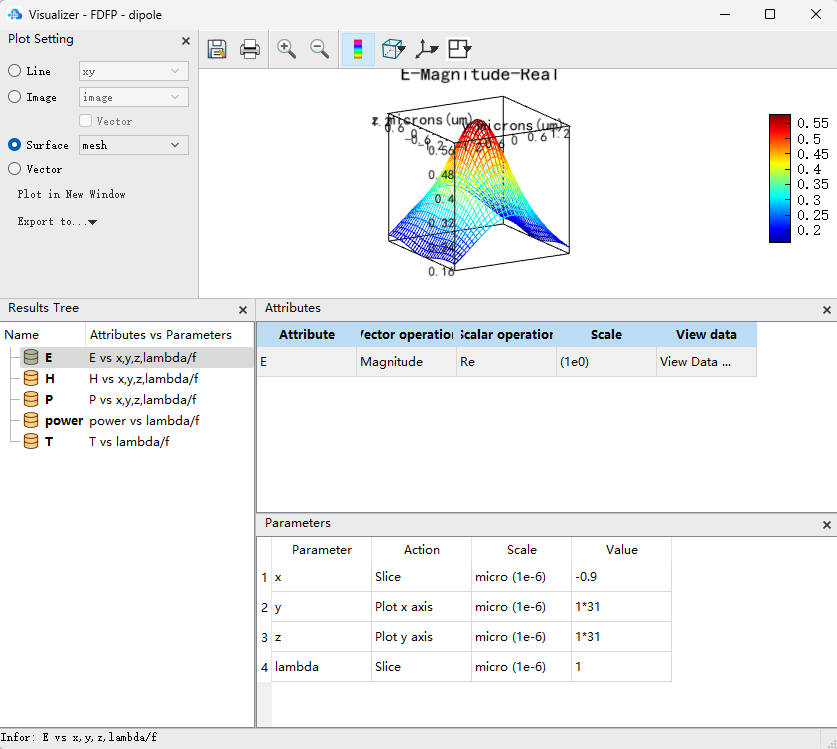Close the Plot Setting panel

click(x=185, y=41)
